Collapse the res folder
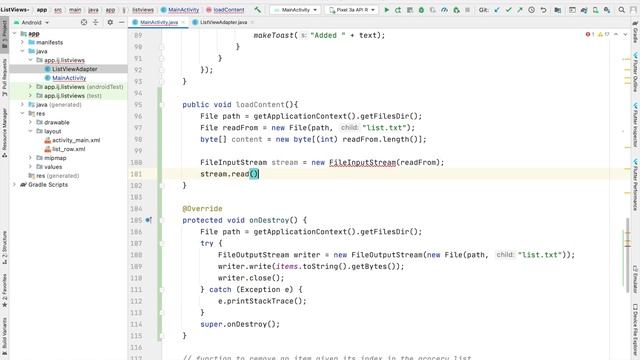This screenshot has width=640, height=360. click(22, 113)
